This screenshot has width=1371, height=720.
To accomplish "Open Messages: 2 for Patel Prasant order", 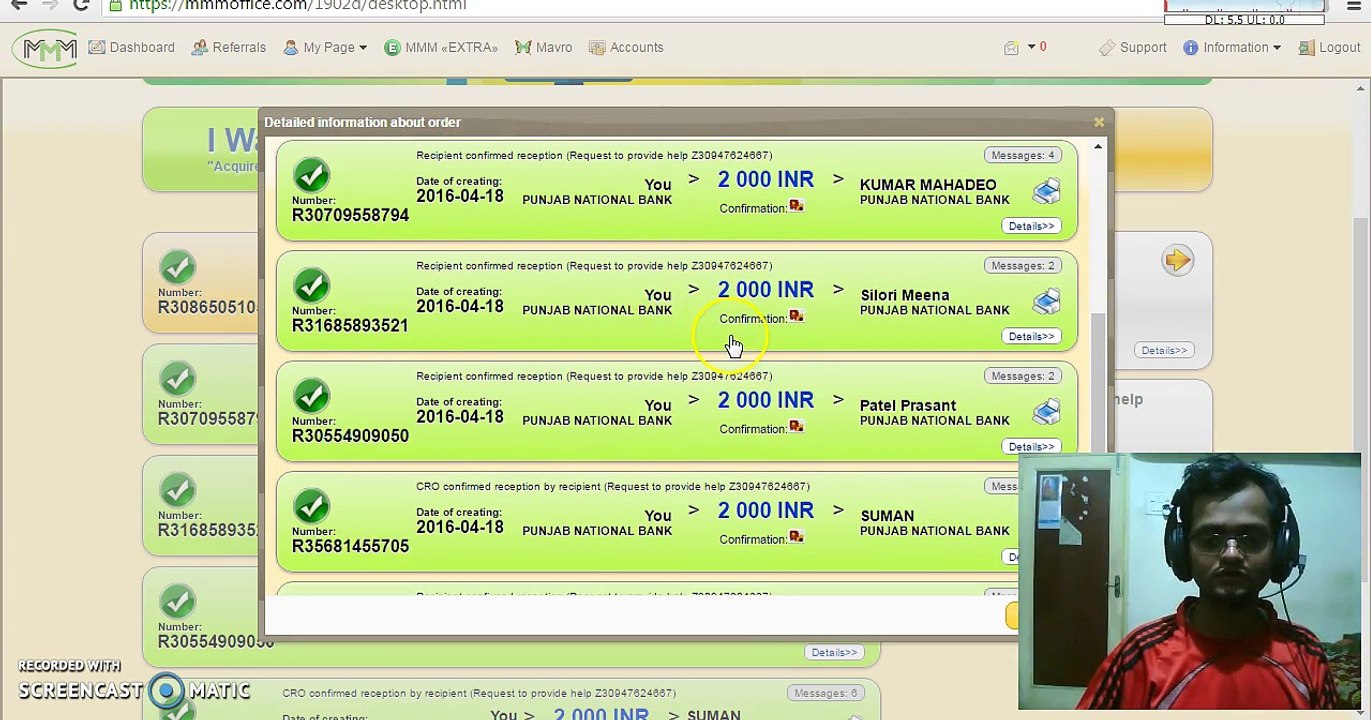I will point(1023,376).
